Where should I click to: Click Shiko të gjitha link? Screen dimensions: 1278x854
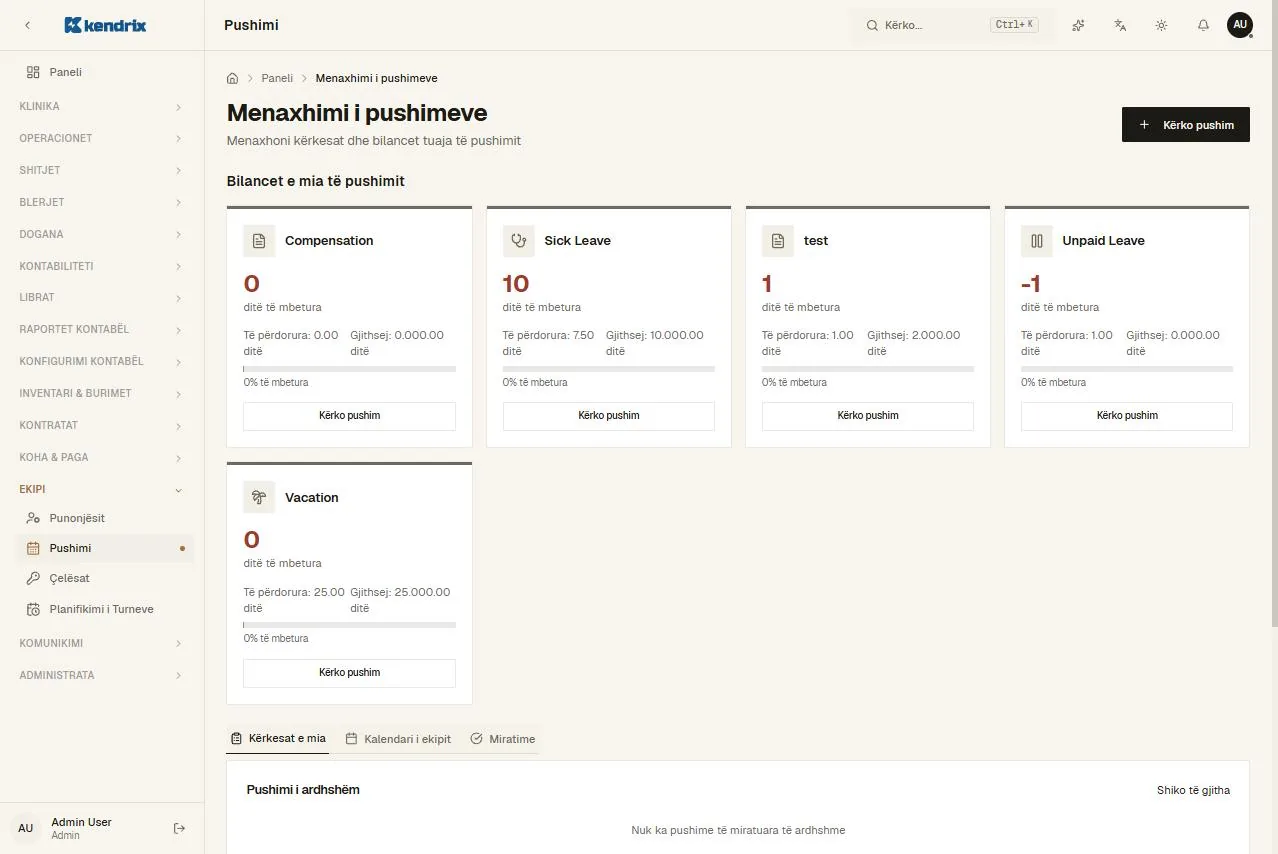click(1193, 790)
